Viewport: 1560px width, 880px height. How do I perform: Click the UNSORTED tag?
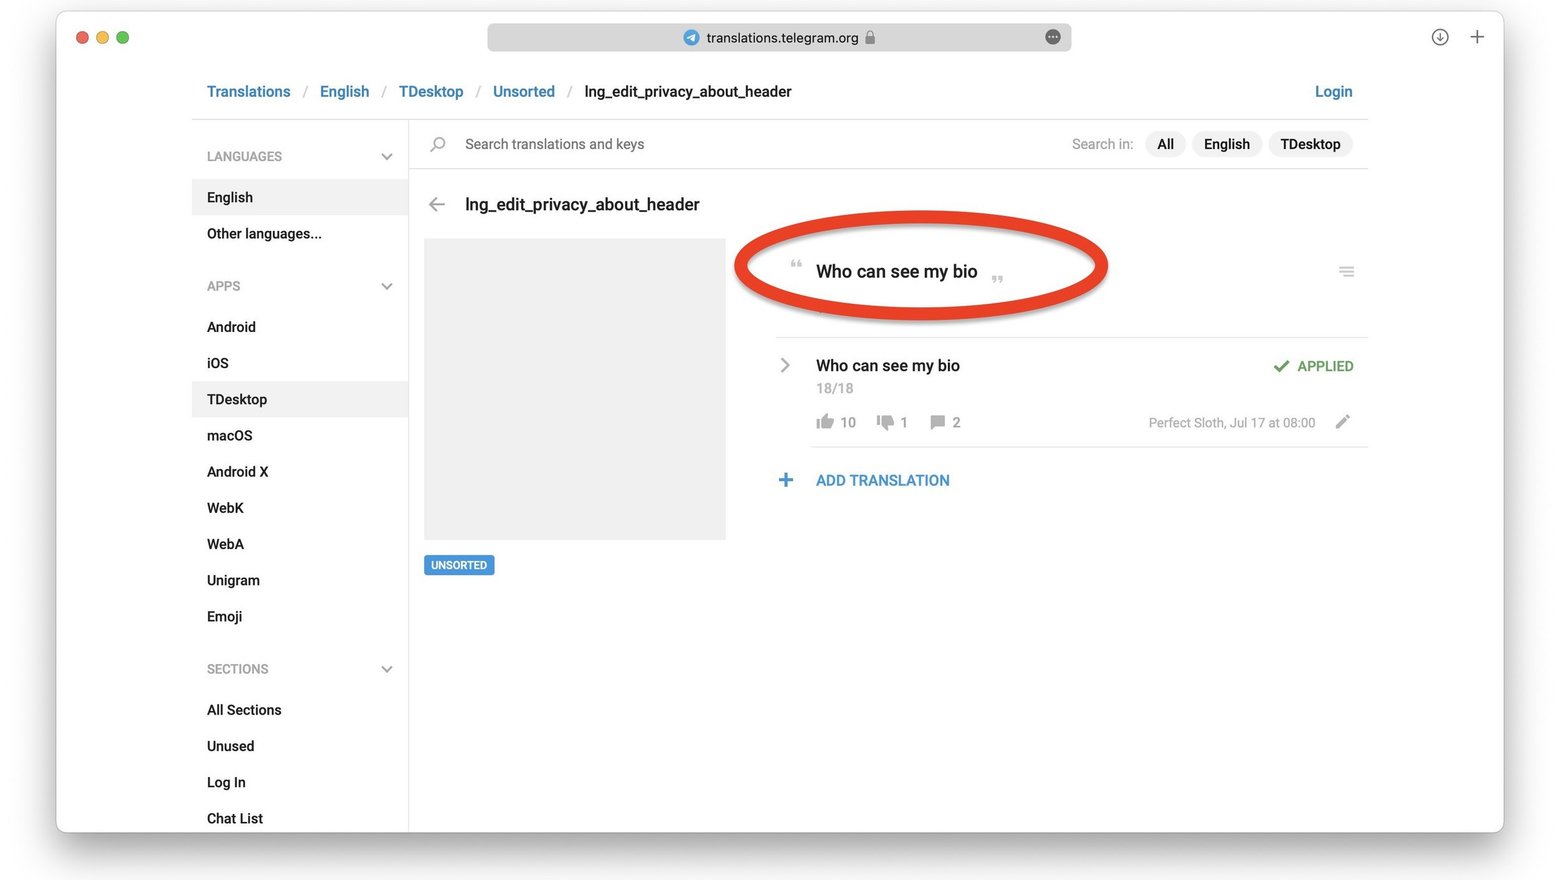pos(459,565)
